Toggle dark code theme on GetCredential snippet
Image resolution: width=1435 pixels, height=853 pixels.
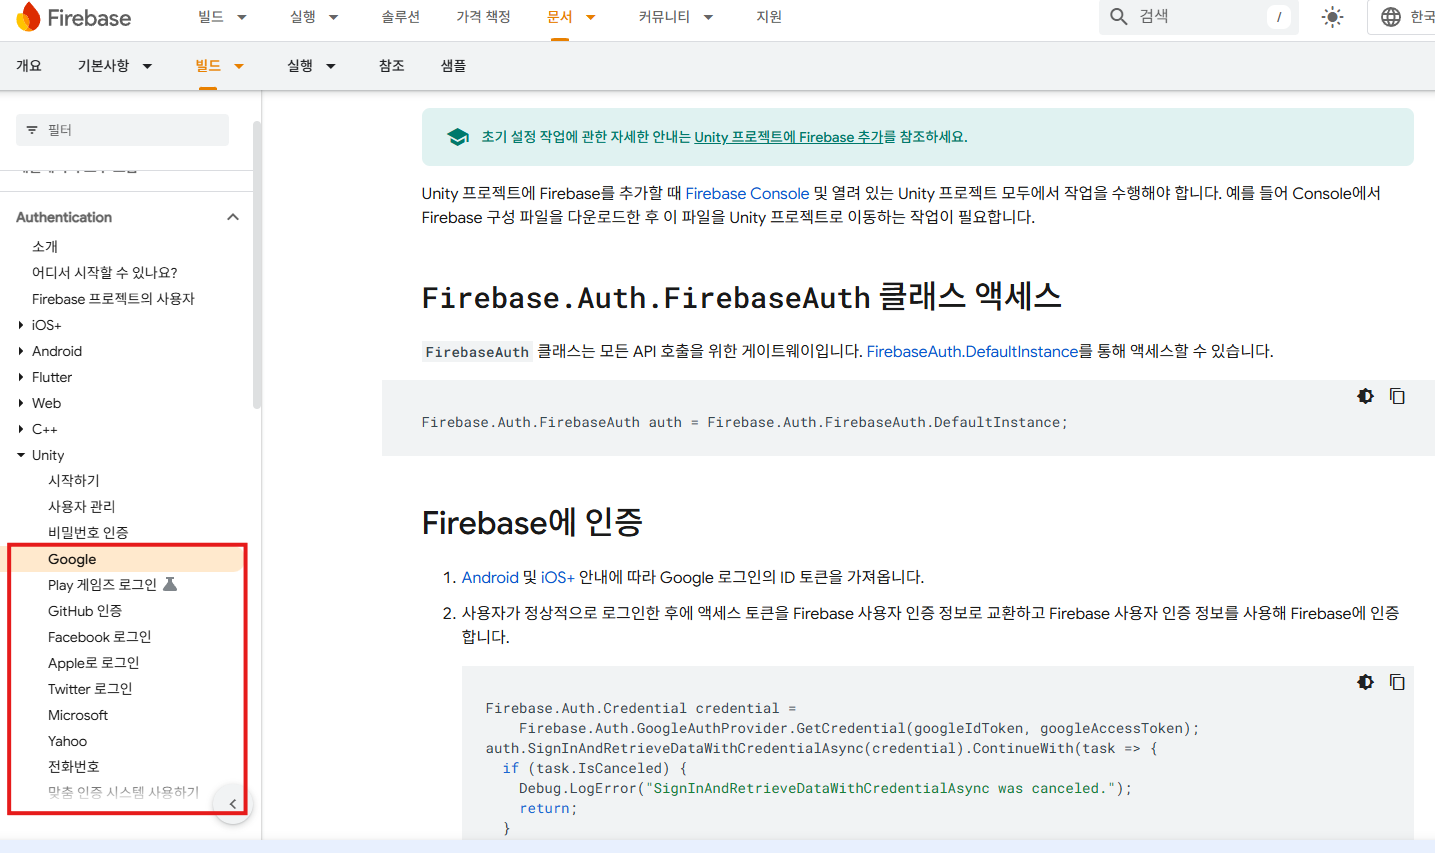click(1365, 682)
